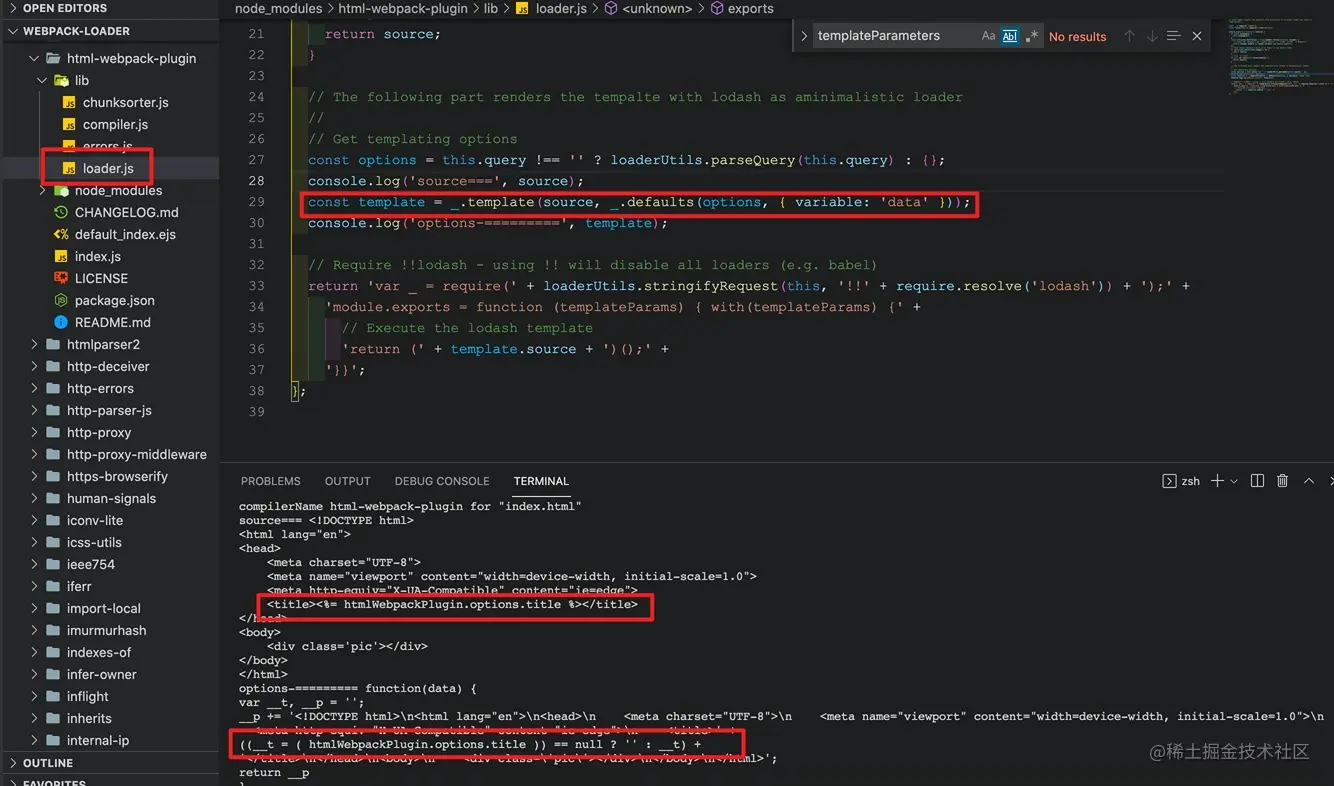Image resolution: width=1334 pixels, height=786 pixels.
Task: Select the zsh terminal label
Action: coord(1181,481)
